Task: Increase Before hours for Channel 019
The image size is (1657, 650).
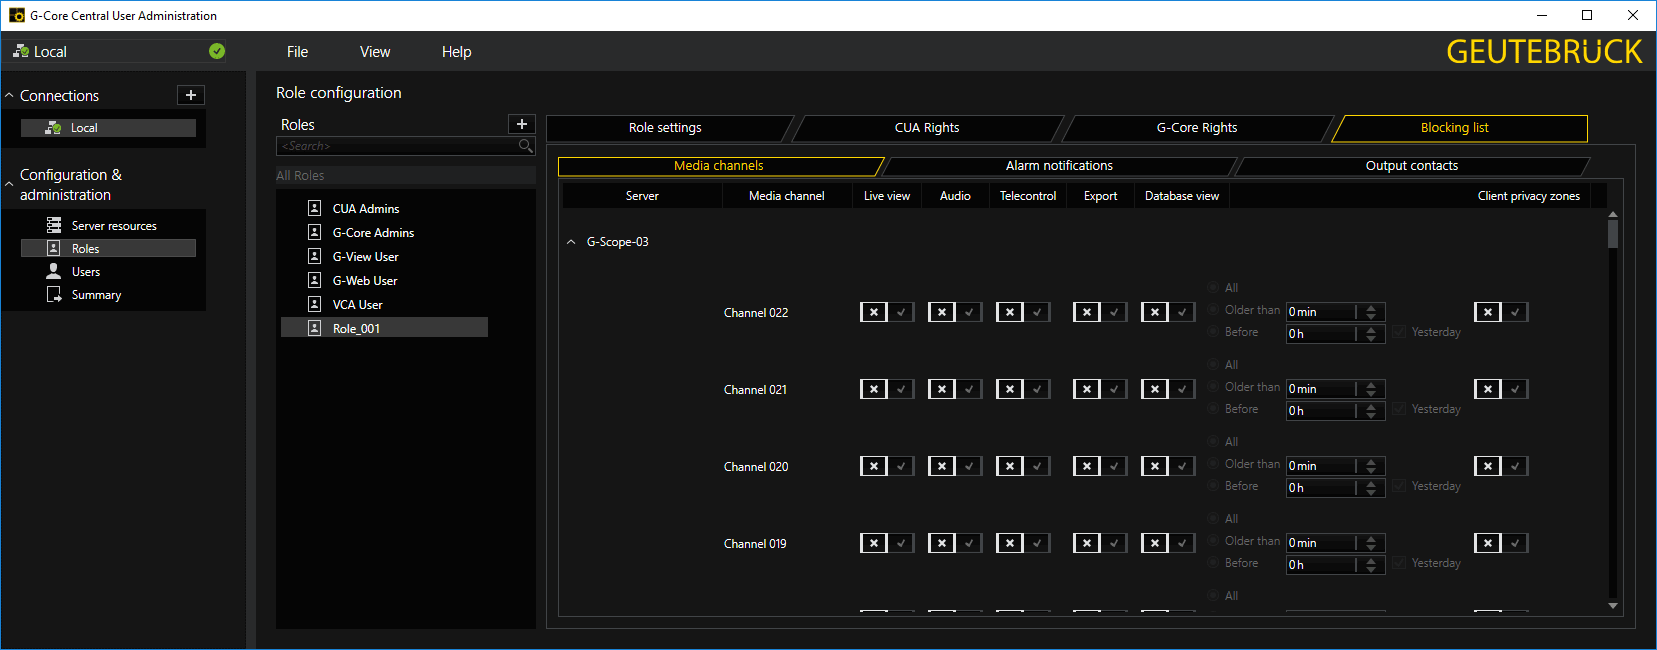Action: pos(1371,561)
